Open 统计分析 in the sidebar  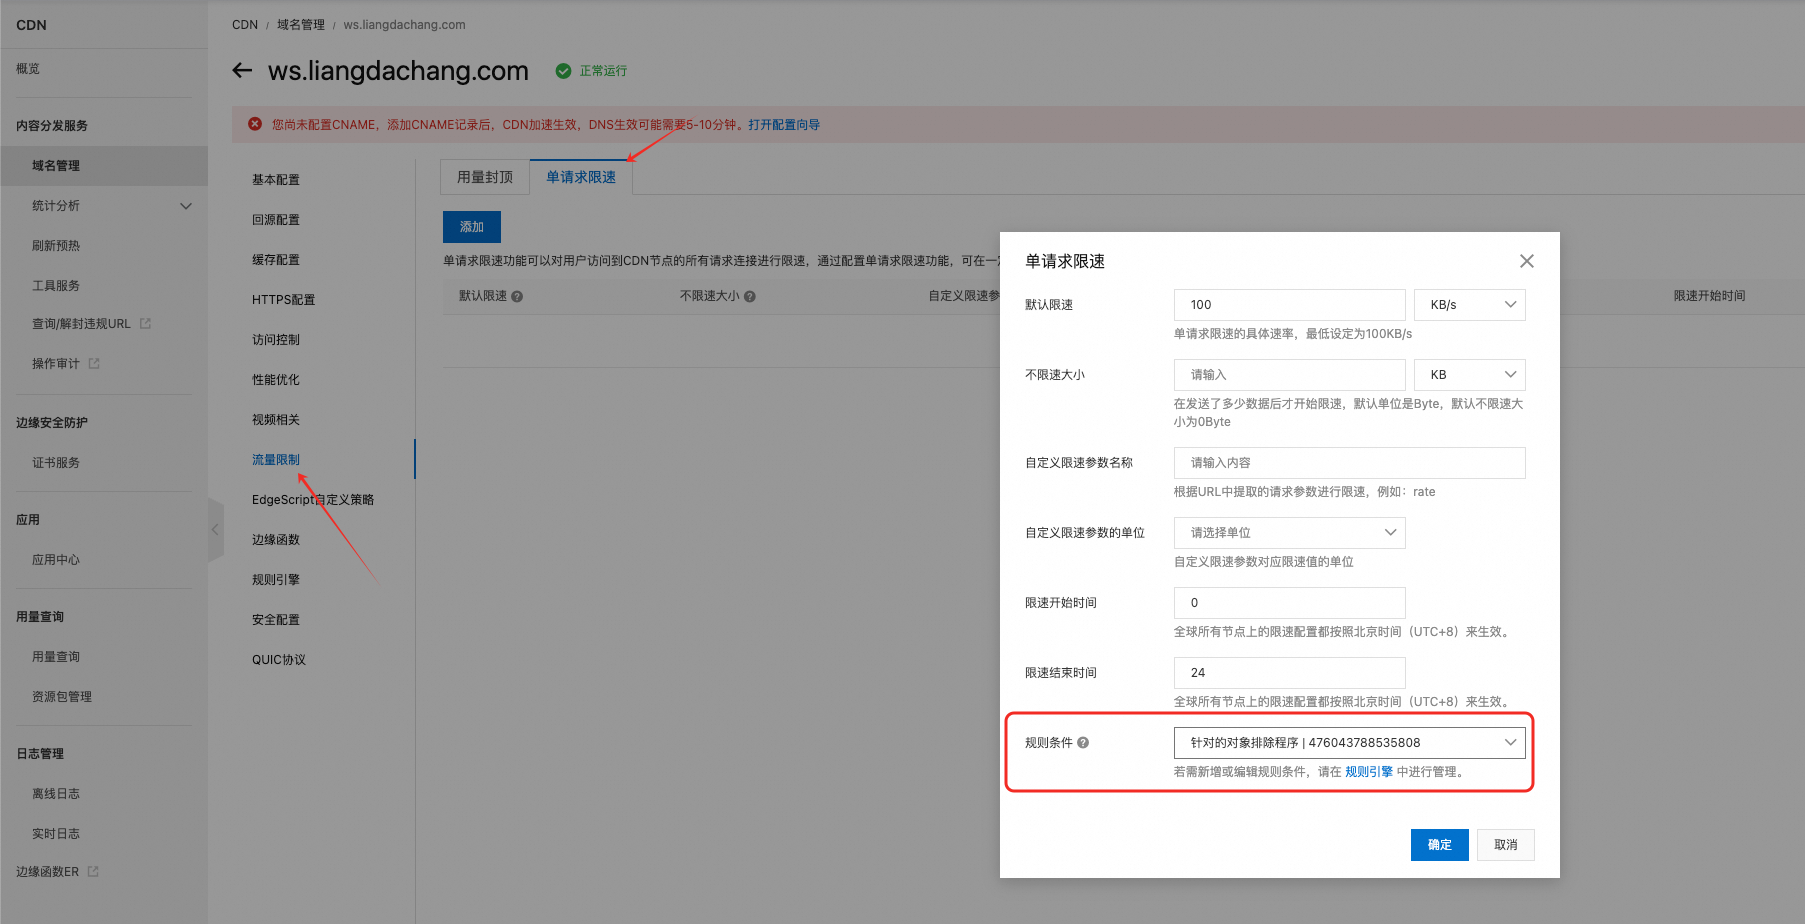(x=56, y=206)
